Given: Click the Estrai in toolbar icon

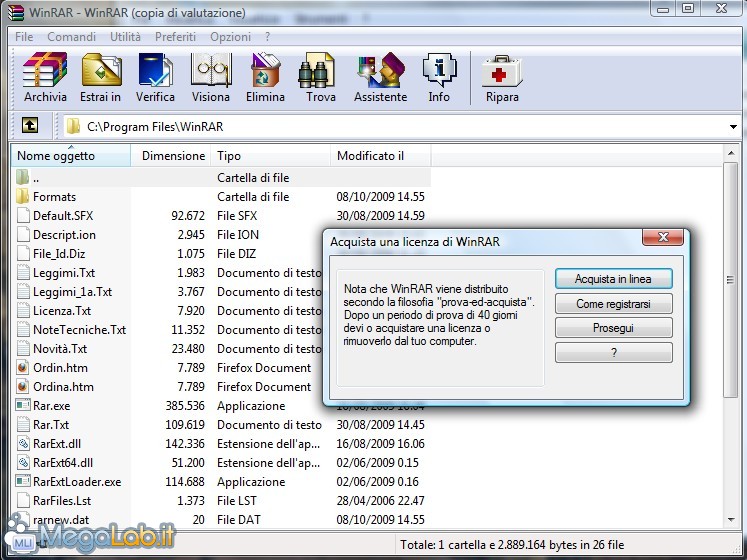Looking at the screenshot, I should tap(101, 71).
